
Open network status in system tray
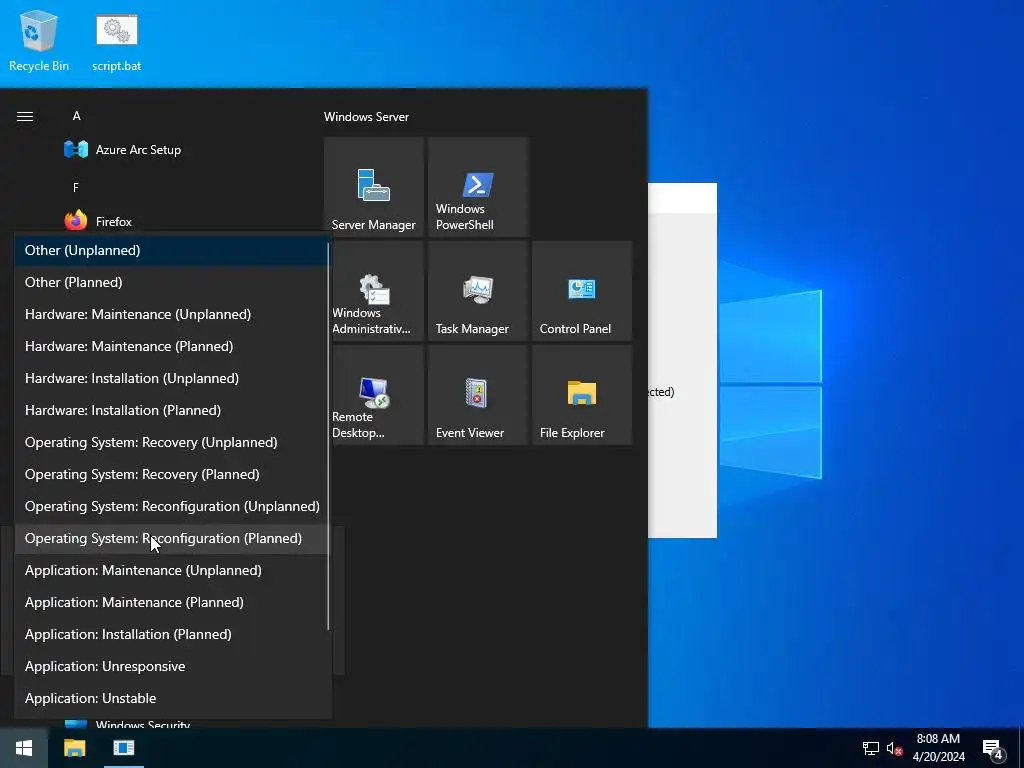click(871, 748)
